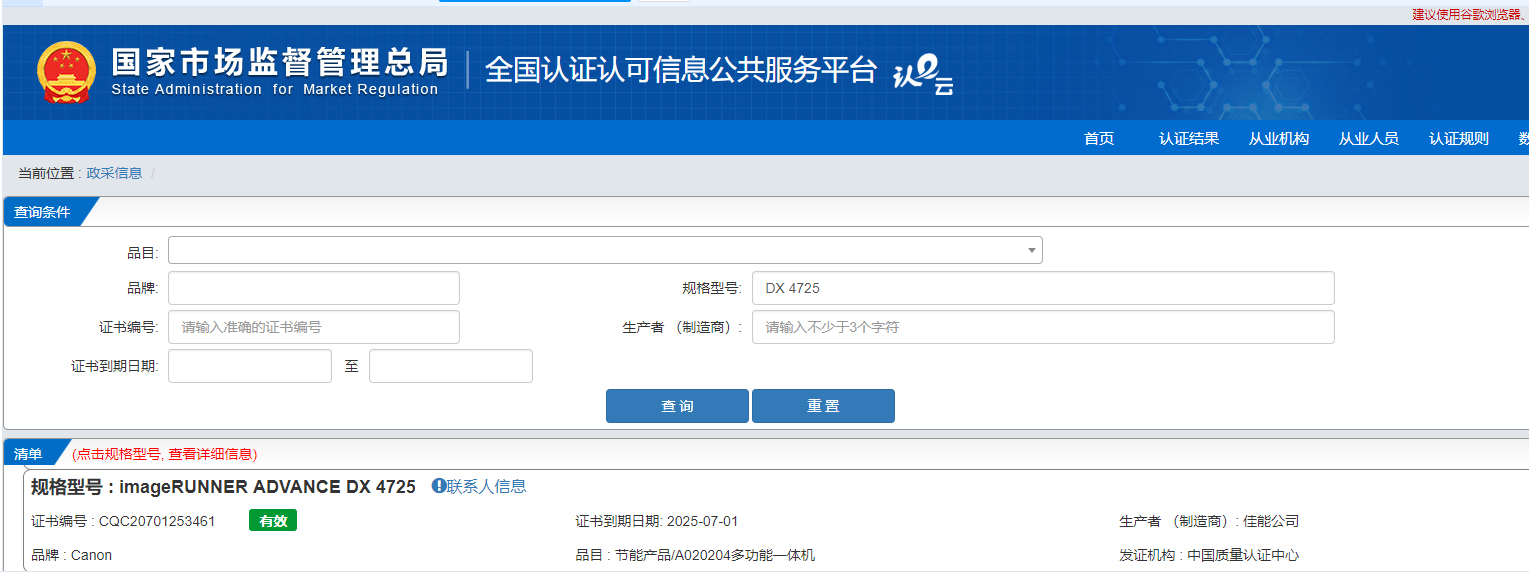Viewport: 1529px width, 572px height.
Task: Open 认证结果 in the navigation bar
Action: coord(1189,139)
